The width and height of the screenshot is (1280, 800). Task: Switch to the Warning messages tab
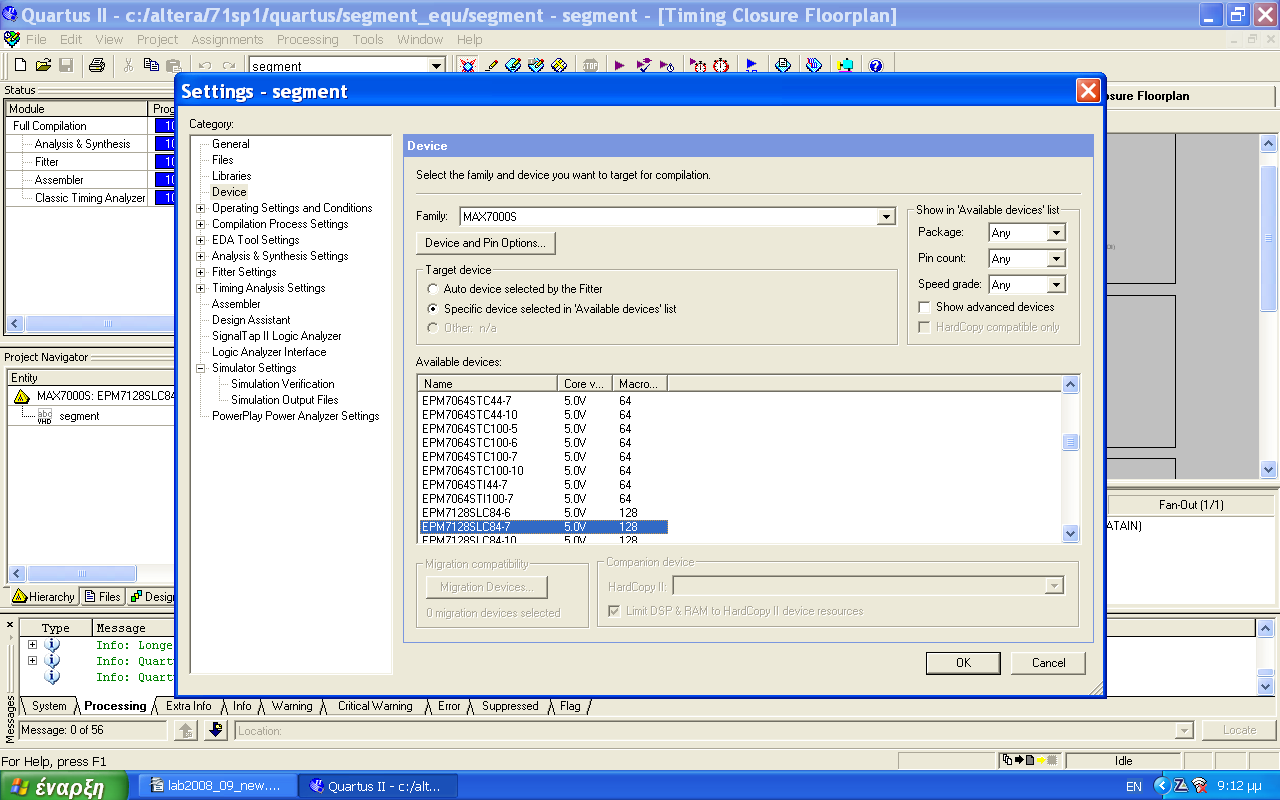pyautogui.click(x=292, y=706)
